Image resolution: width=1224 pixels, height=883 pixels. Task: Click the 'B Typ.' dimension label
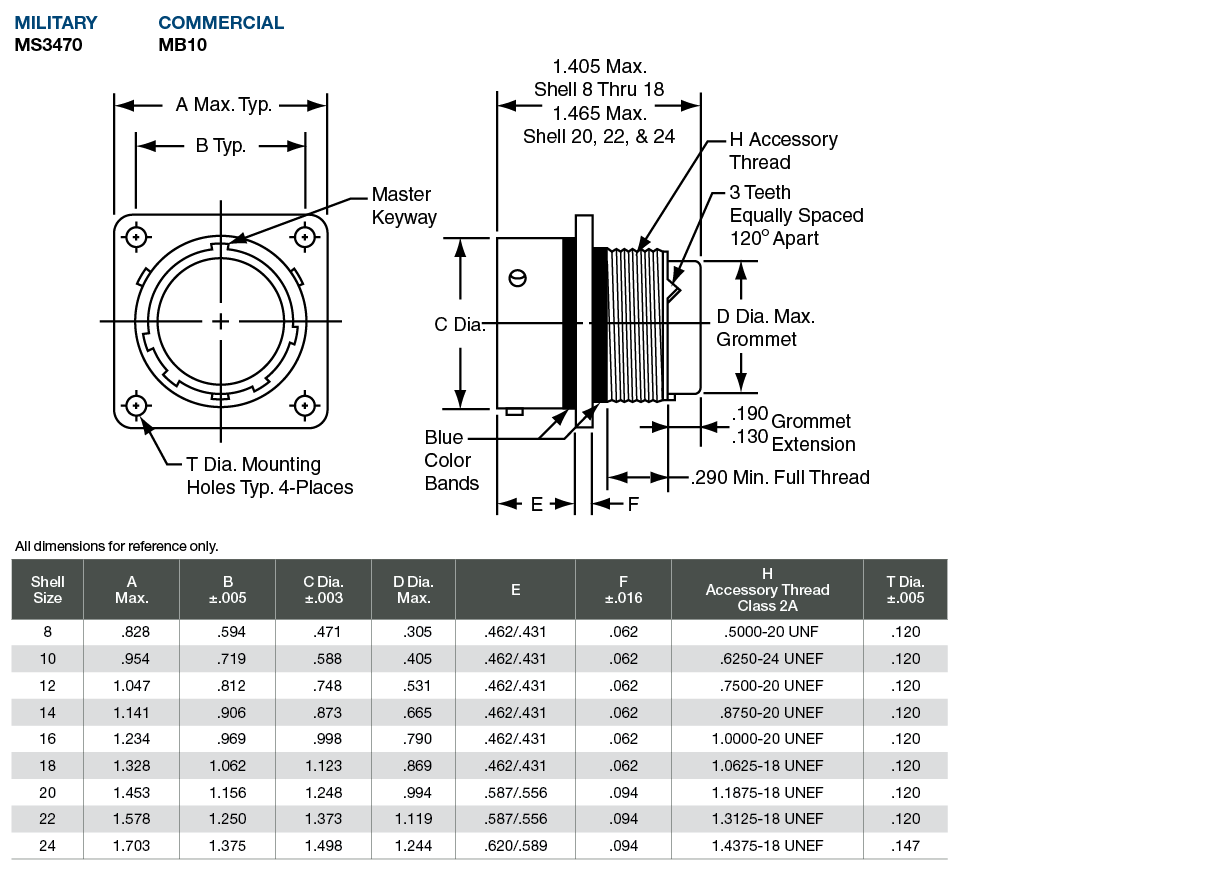tap(221, 146)
